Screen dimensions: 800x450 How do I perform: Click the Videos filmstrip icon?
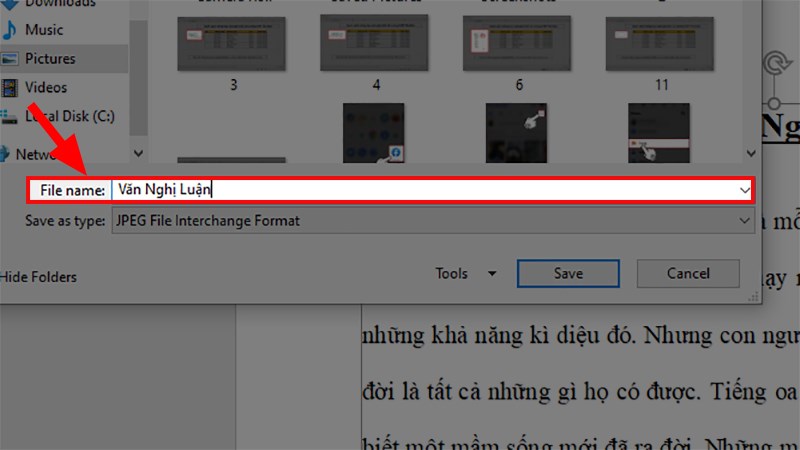[x=9, y=88]
